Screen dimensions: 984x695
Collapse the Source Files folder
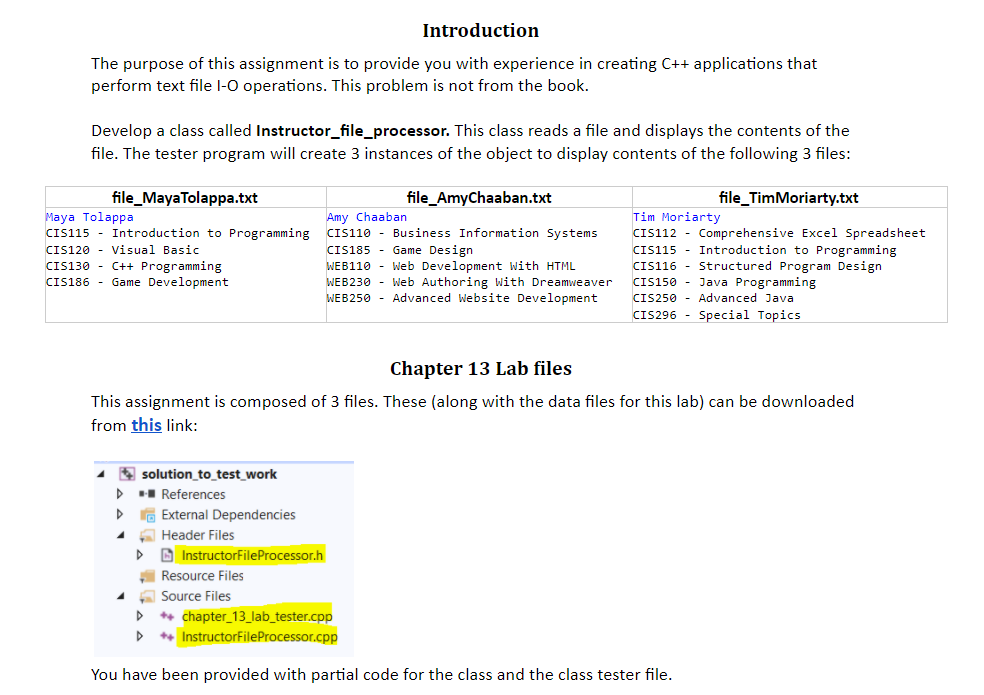(x=120, y=595)
